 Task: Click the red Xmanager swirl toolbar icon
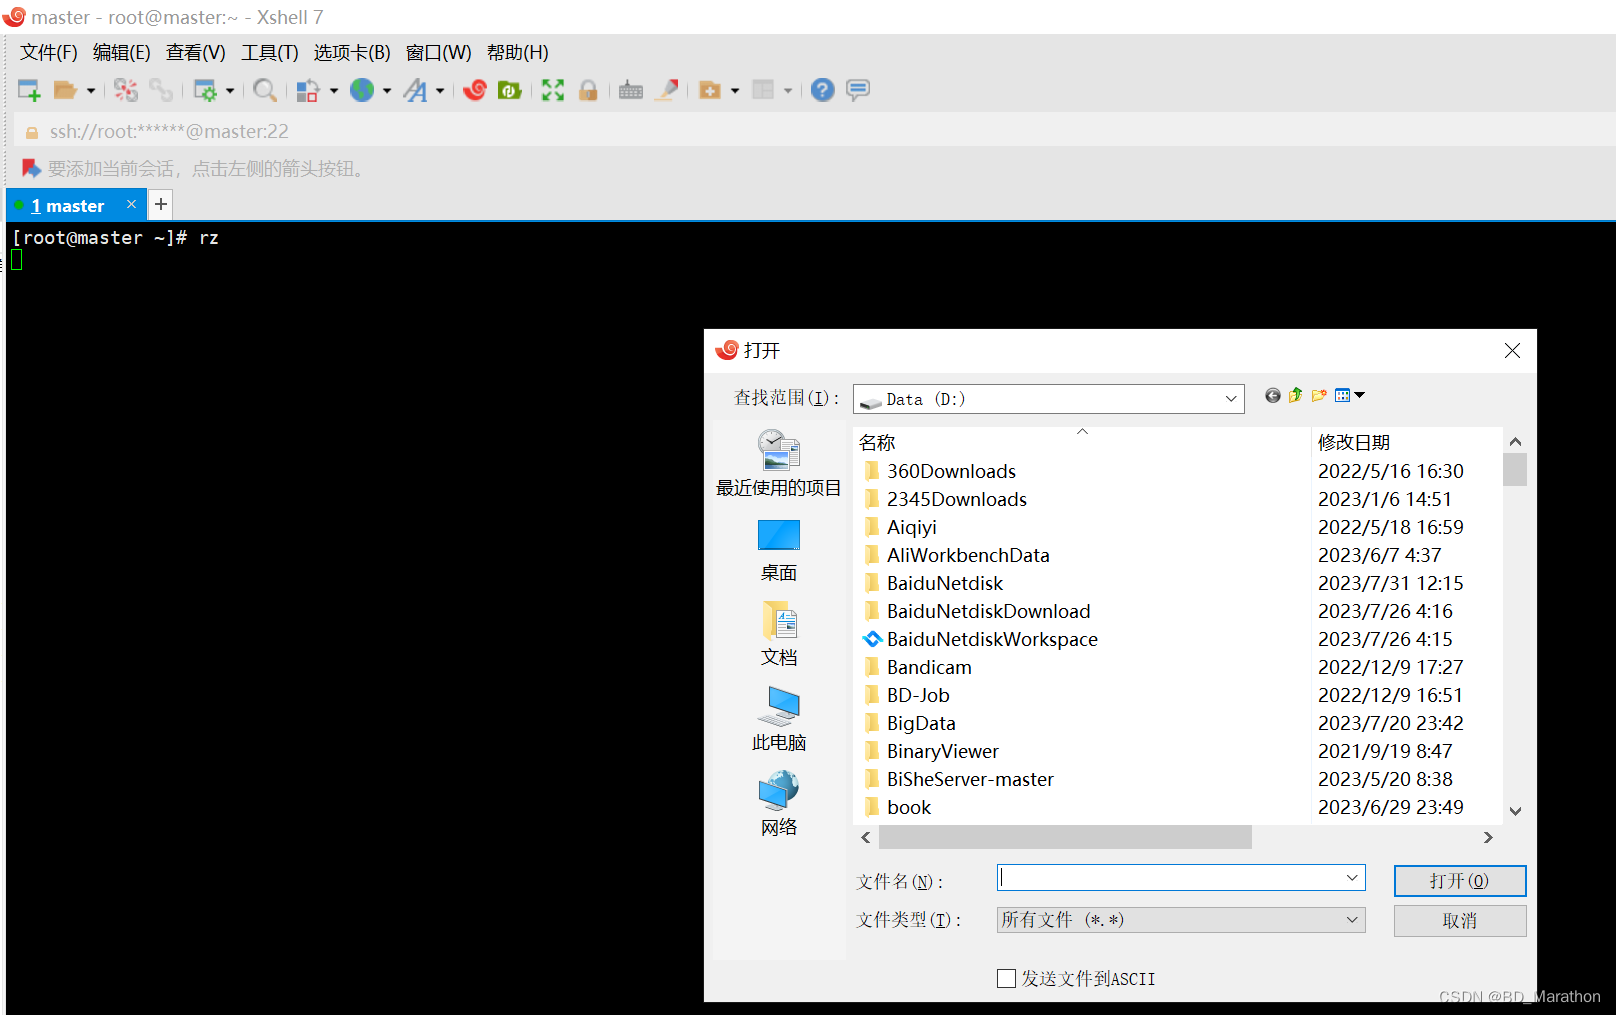point(475,90)
